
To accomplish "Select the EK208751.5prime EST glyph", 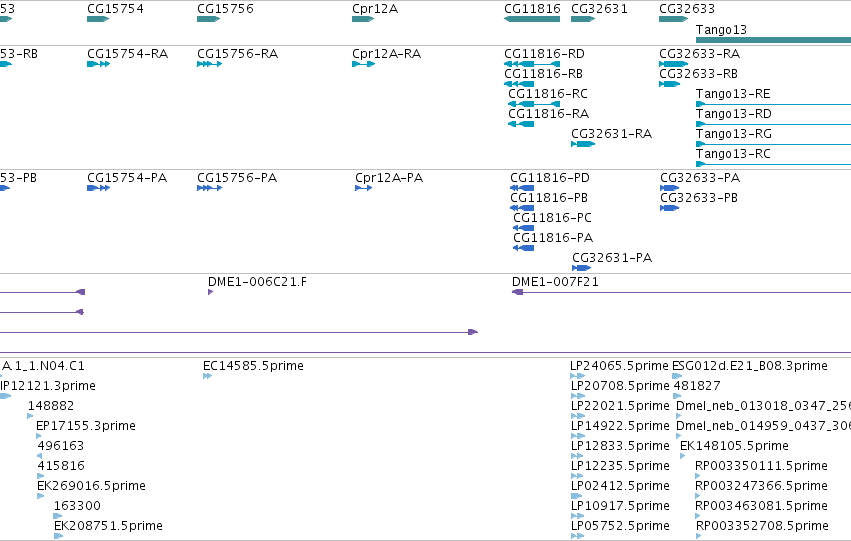I will [59, 536].
